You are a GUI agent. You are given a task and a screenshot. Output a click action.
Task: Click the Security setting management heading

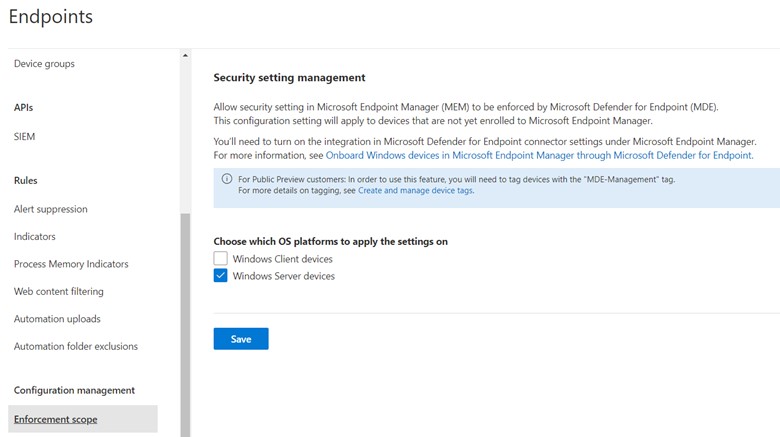tap(290, 78)
